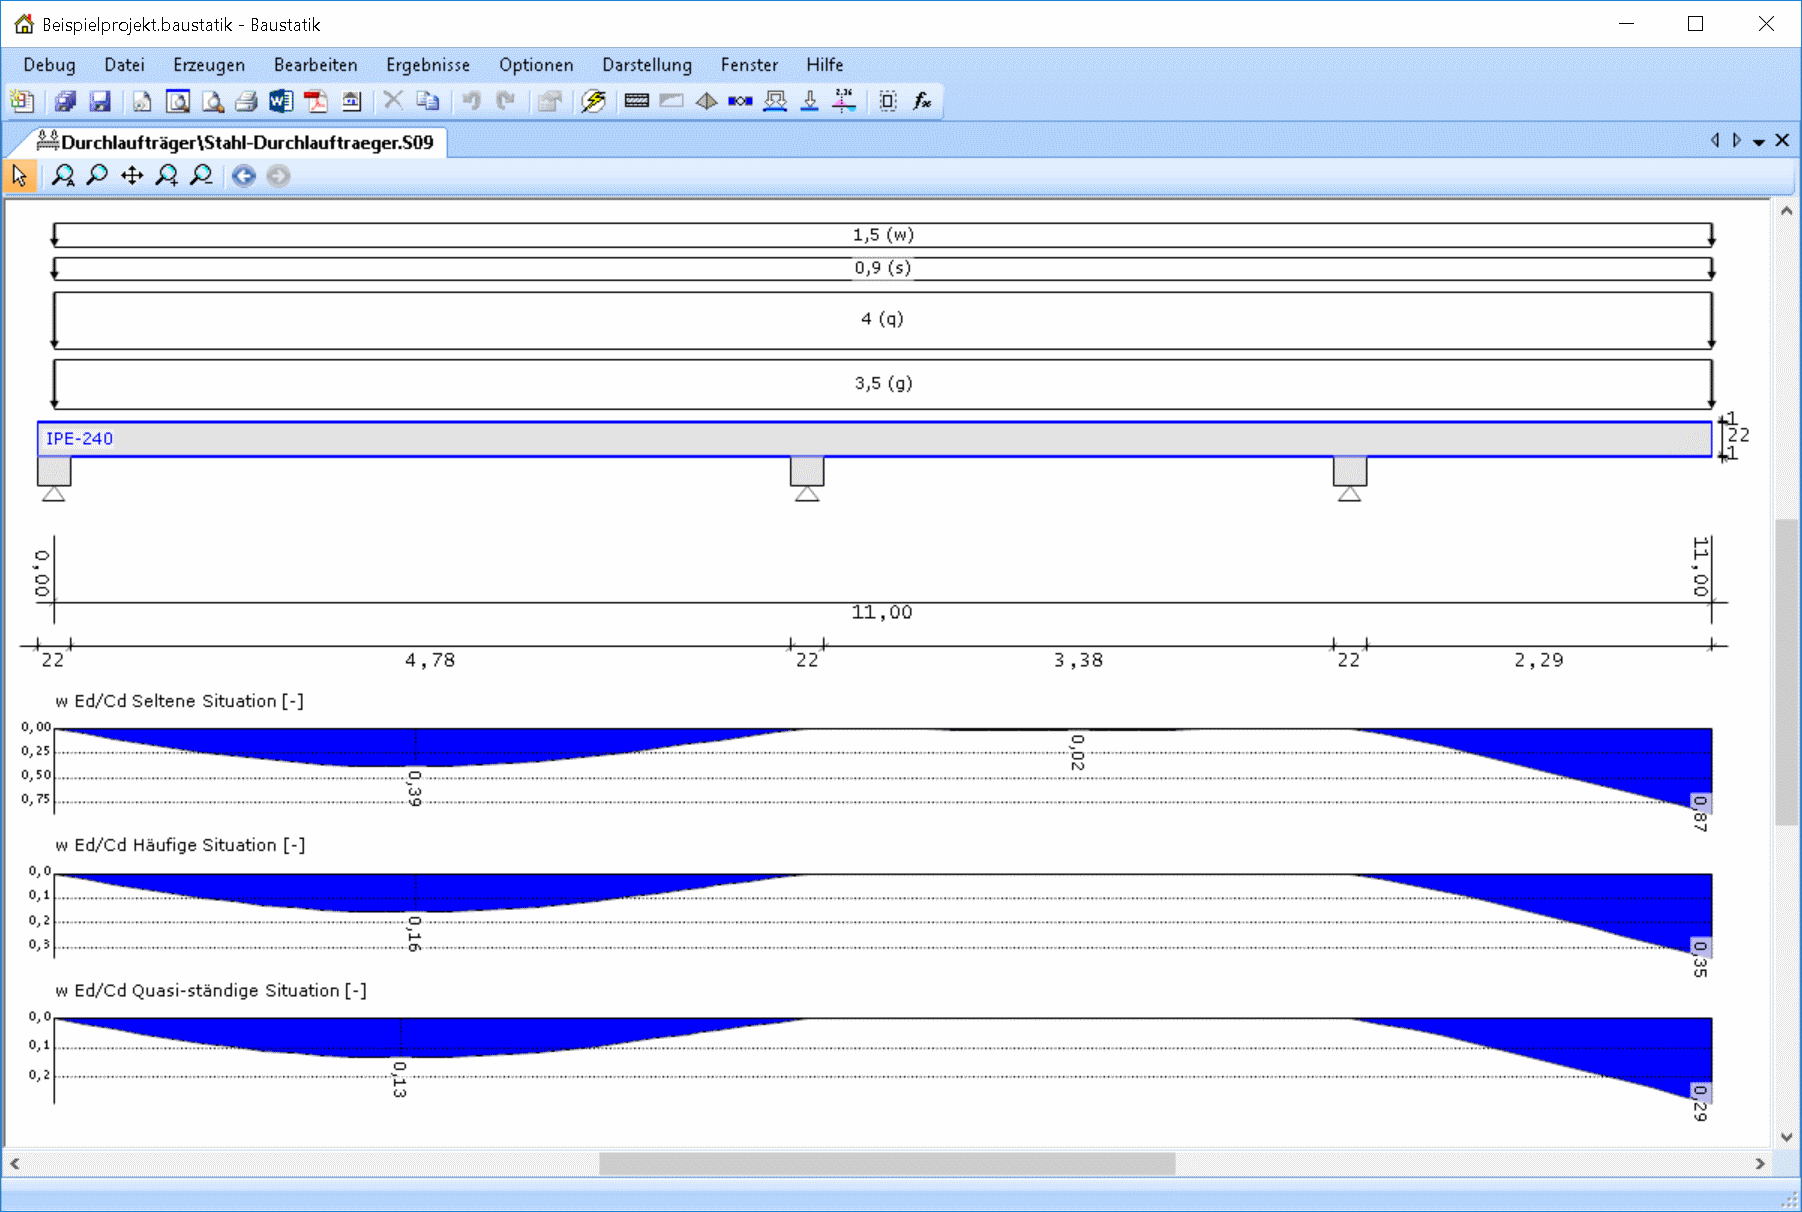
Task: Click the Quasi-ständige Situation diagram title
Action: pyautogui.click(x=211, y=990)
